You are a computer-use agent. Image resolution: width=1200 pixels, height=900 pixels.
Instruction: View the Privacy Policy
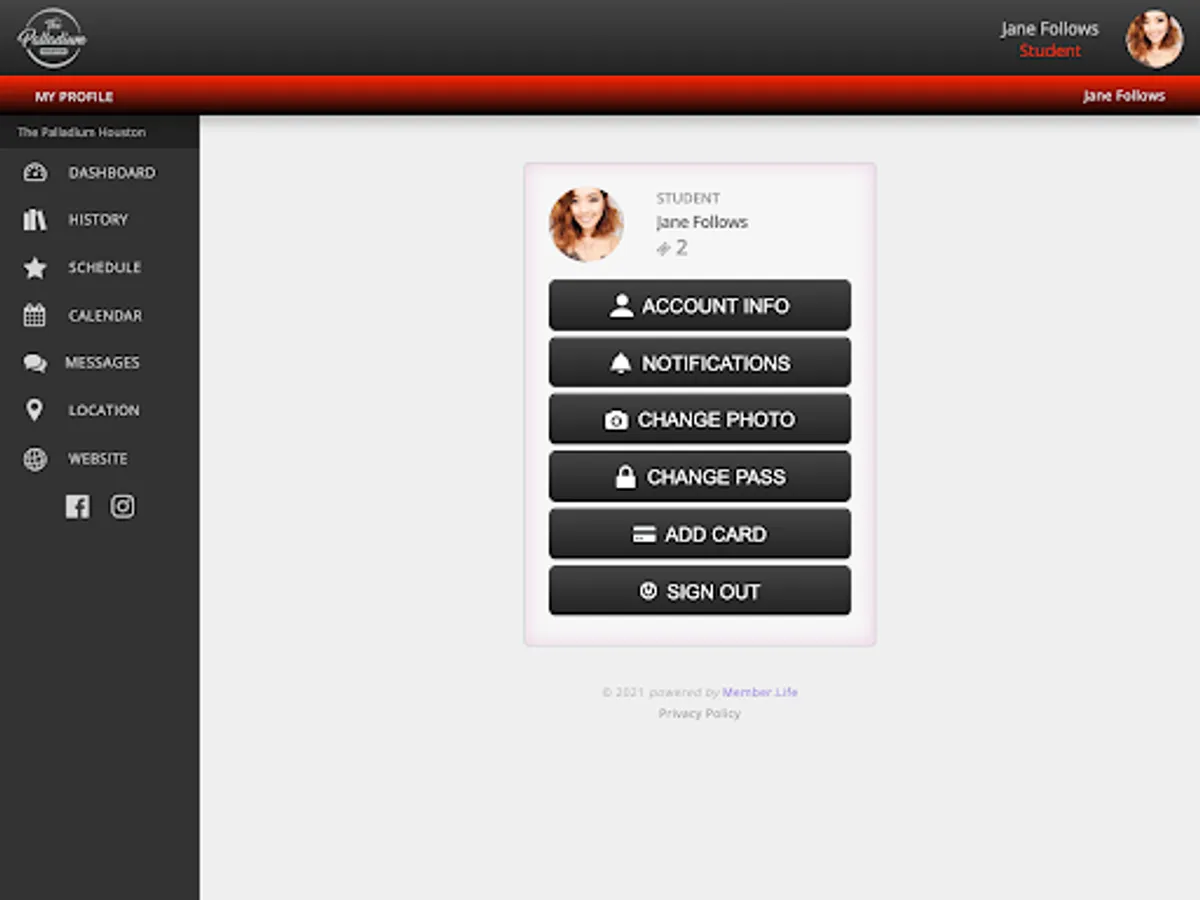coord(699,713)
